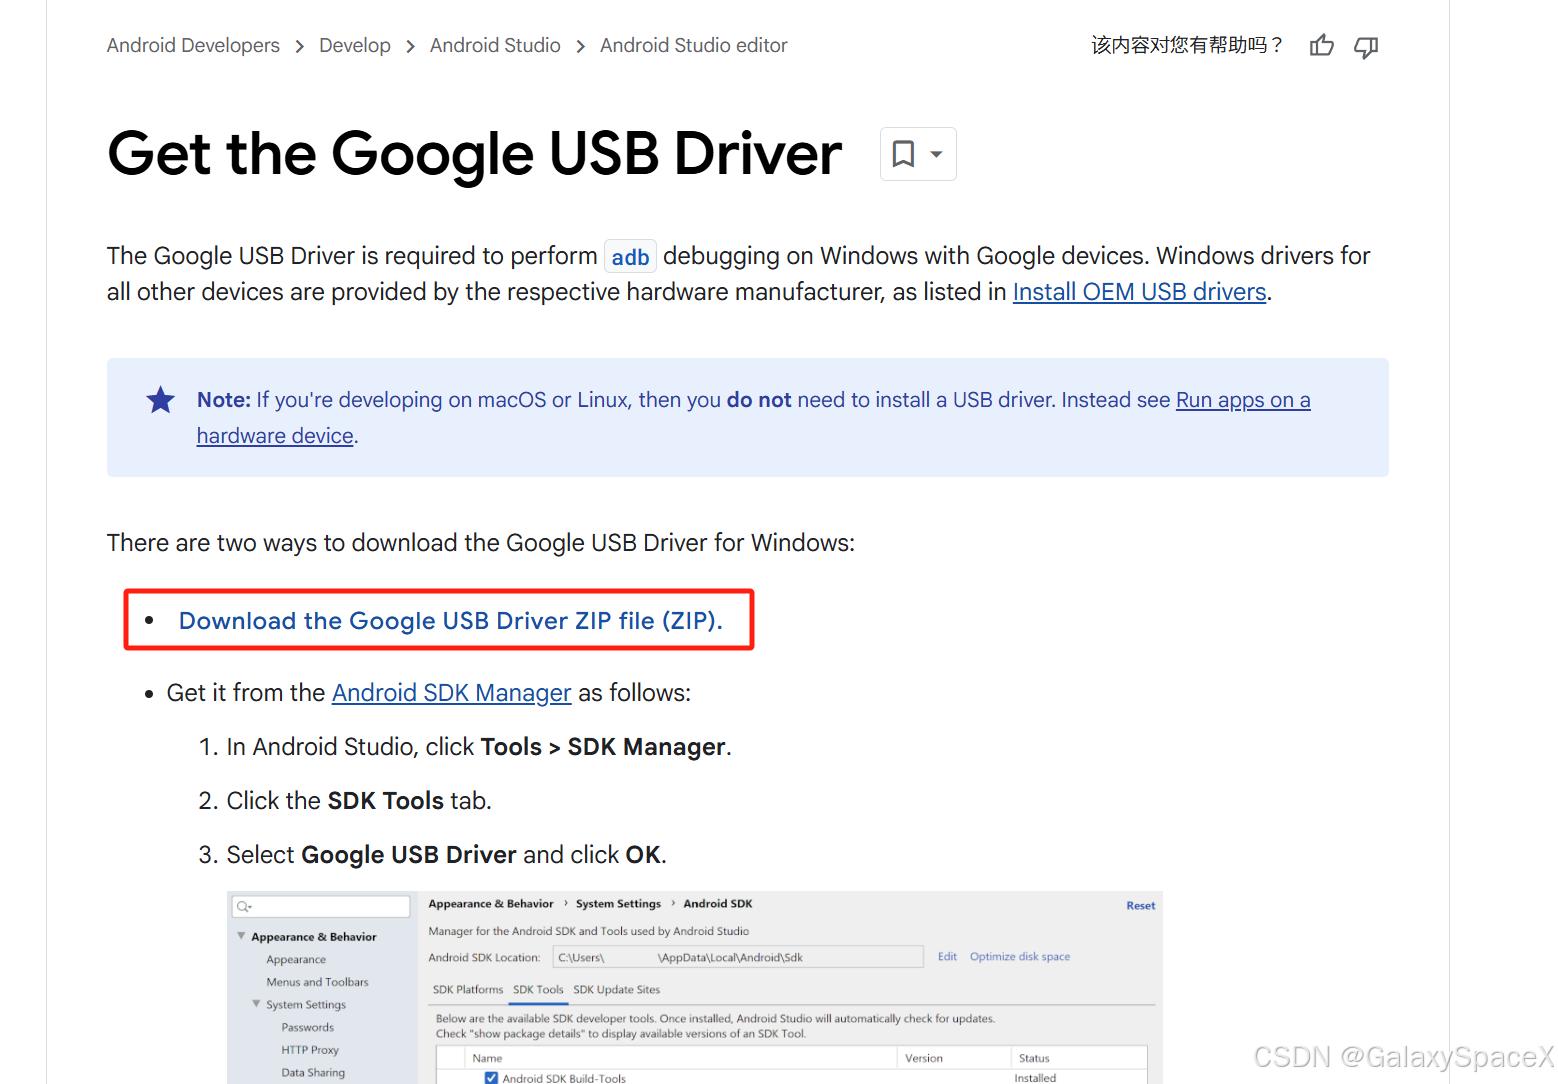Go to the Develop breadcrumb
The height and width of the screenshot is (1084, 1558).
[x=355, y=45]
